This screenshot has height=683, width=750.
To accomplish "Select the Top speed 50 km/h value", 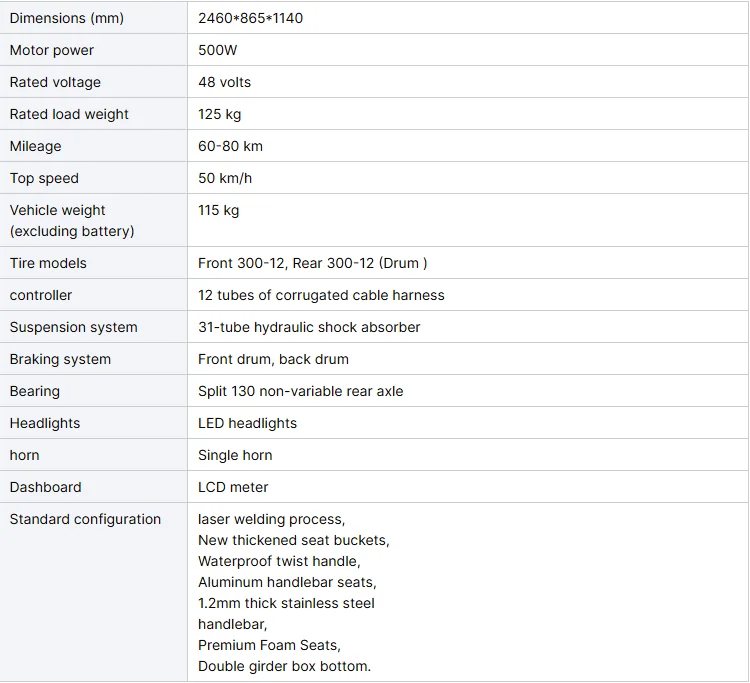I will pos(225,178).
